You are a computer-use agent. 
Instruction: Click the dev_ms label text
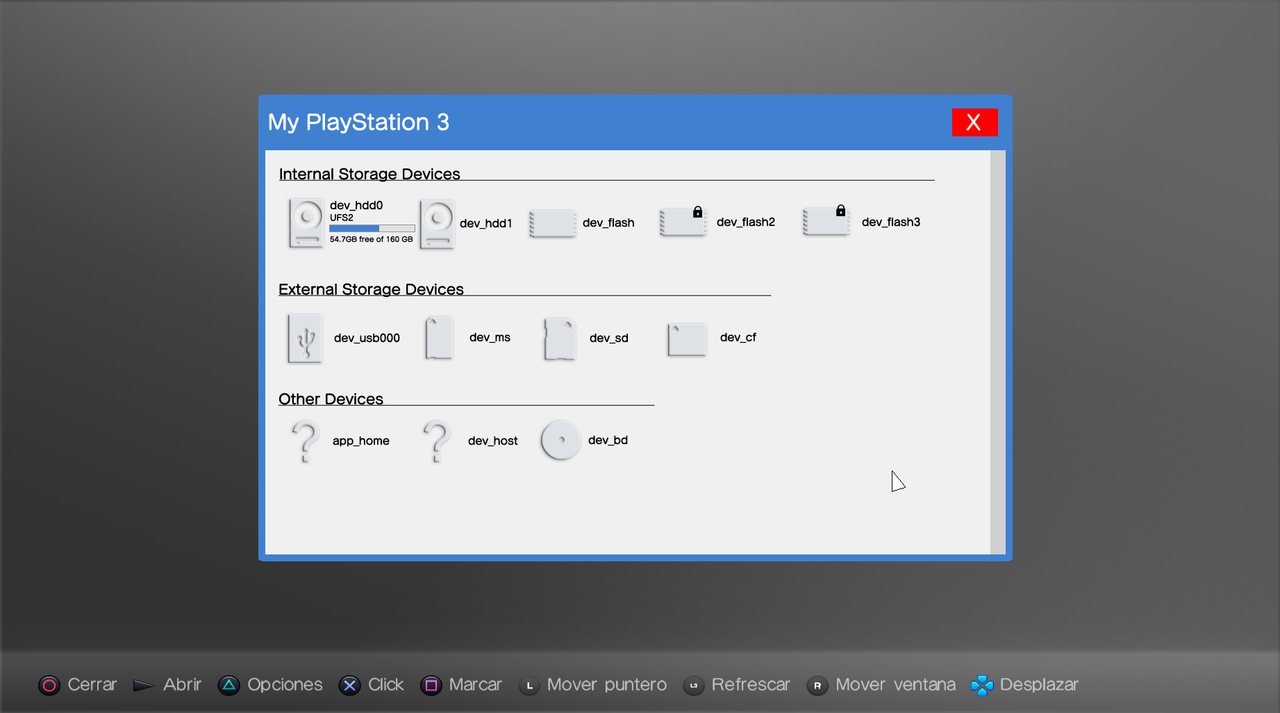pyautogui.click(x=490, y=338)
